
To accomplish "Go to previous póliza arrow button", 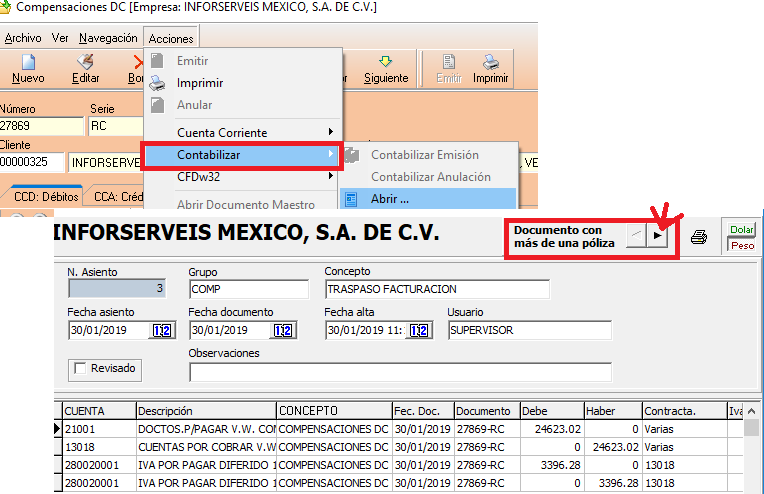I will pos(636,235).
